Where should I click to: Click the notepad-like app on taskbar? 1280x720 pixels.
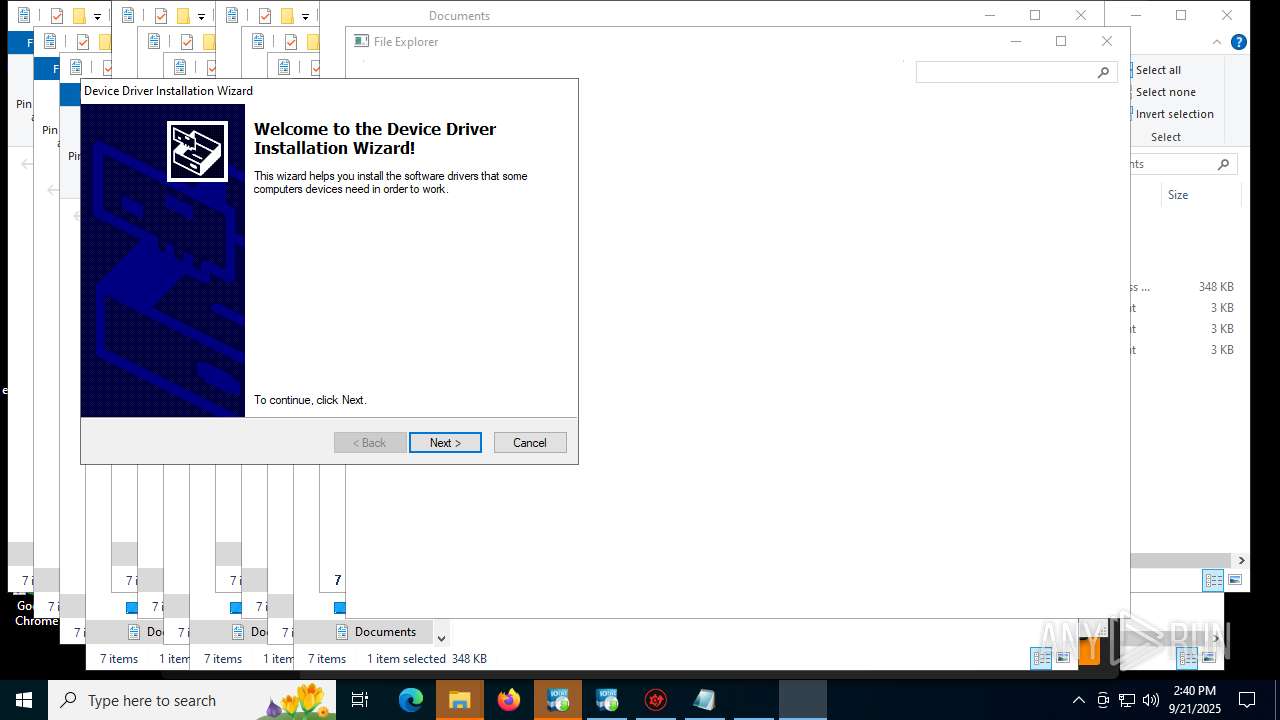[x=705, y=700]
